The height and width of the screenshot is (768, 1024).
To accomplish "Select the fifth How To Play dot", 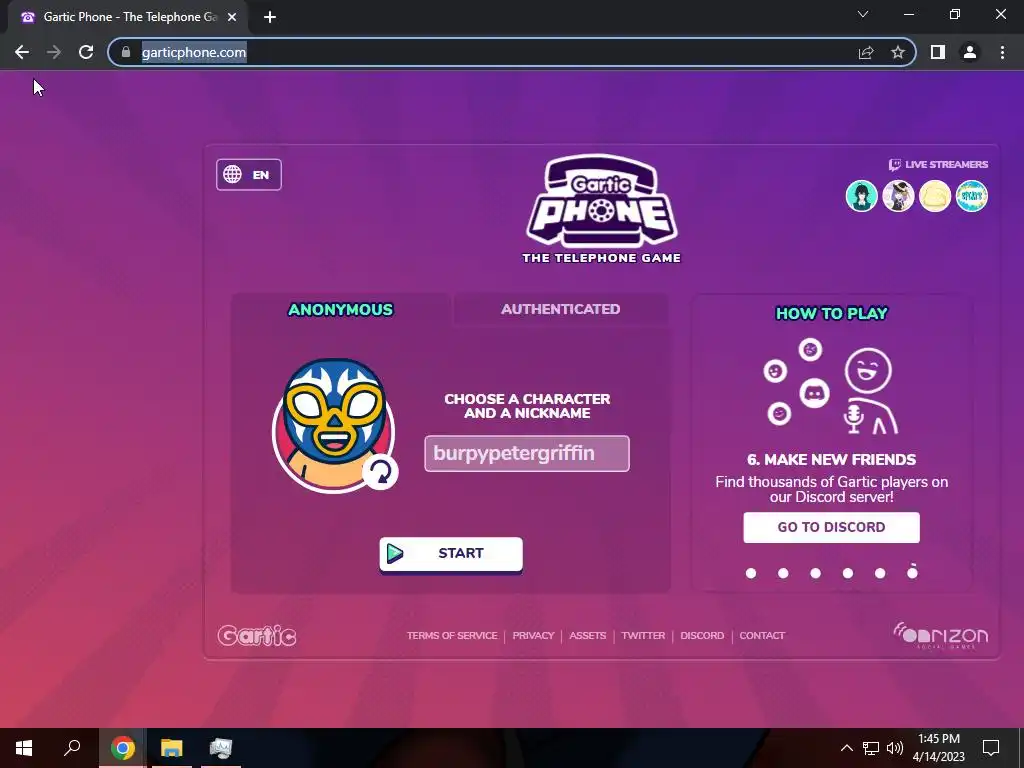I will click(880, 573).
